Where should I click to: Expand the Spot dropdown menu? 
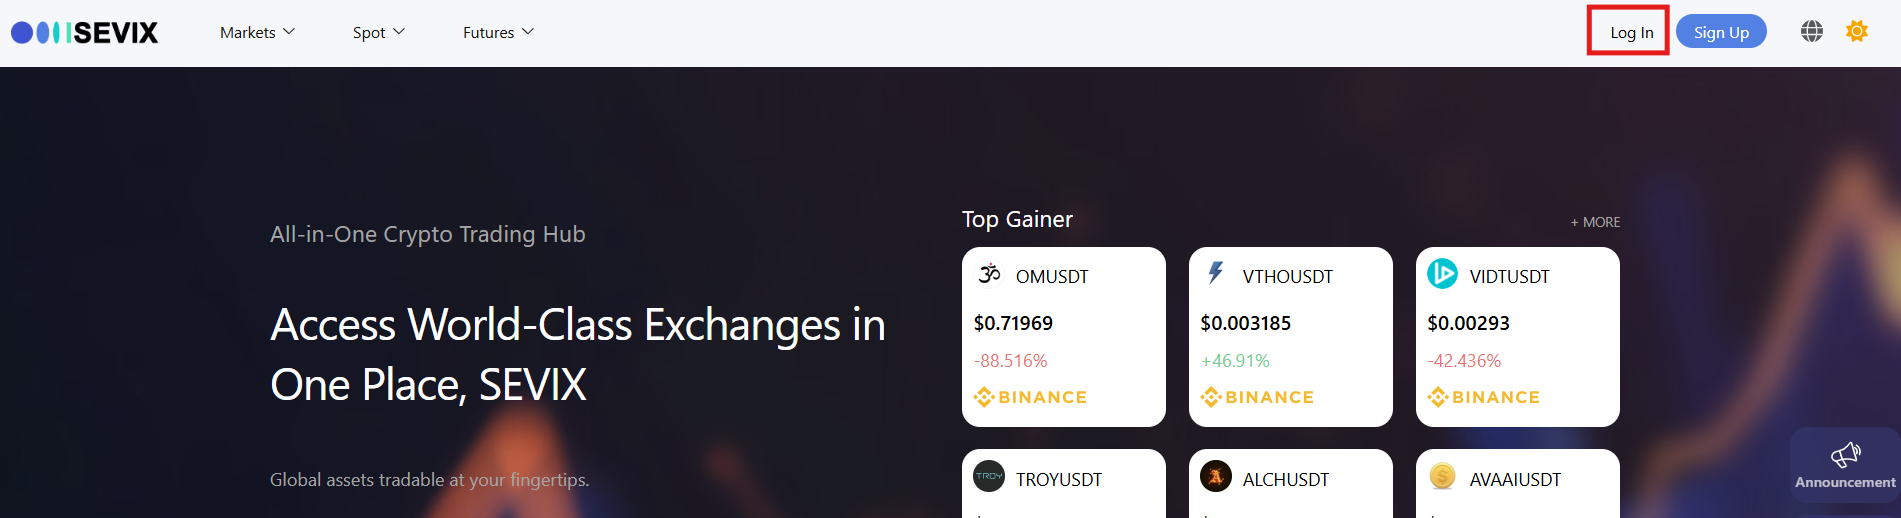click(378, 33)
